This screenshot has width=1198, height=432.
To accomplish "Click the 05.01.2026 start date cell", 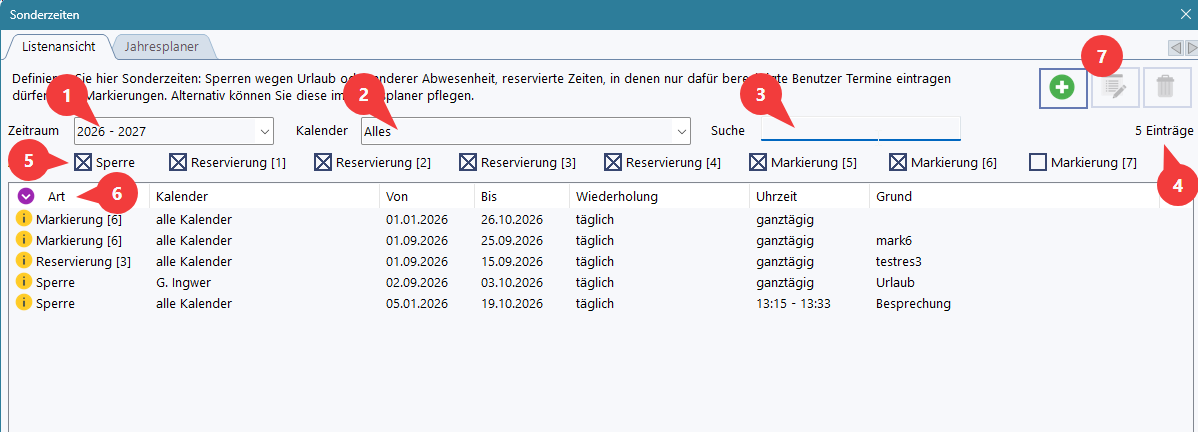I will pyautogui.click(x=417, y=304).
